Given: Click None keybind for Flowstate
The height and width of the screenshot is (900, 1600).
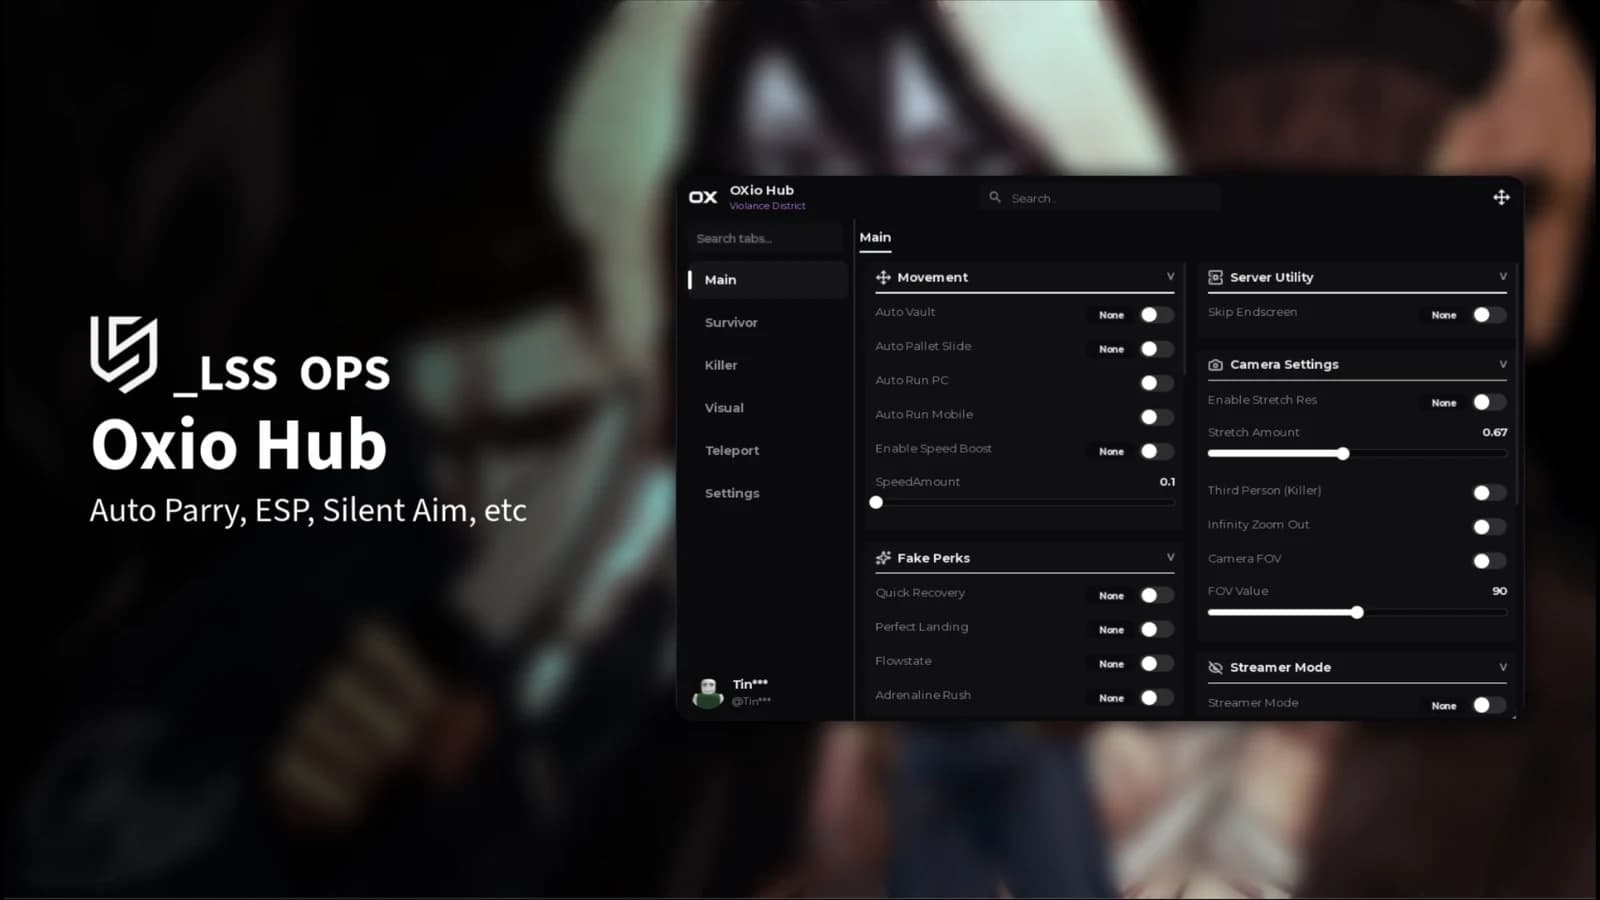Looking at the screenshot, I should pos(1111,663).
